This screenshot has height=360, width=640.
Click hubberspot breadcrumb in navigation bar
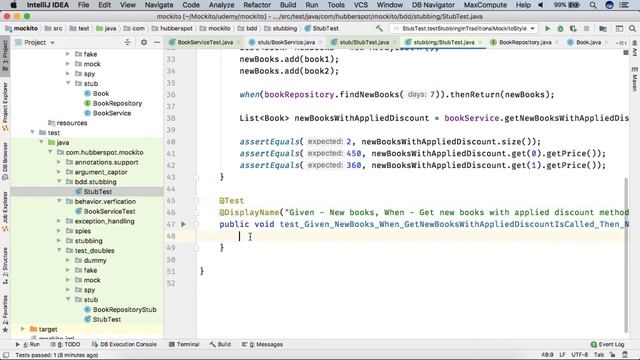[172, 29]
